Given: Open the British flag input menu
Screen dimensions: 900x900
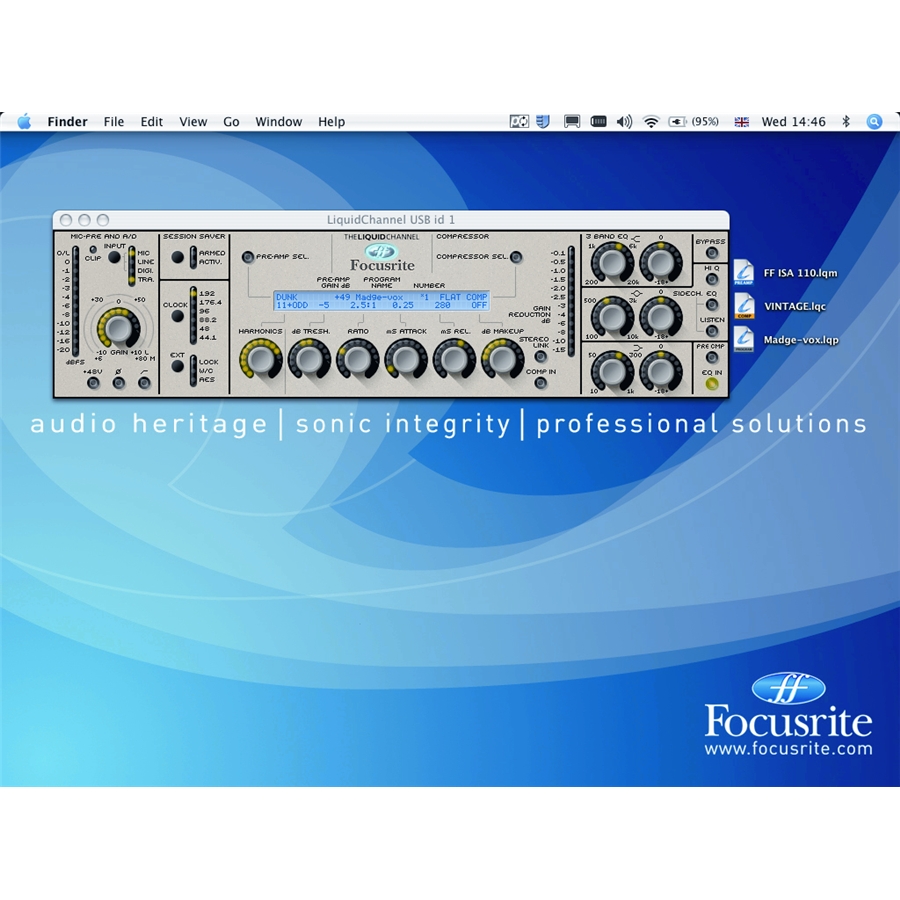Looking at the screenshot, I should click(x=742, y=122).
